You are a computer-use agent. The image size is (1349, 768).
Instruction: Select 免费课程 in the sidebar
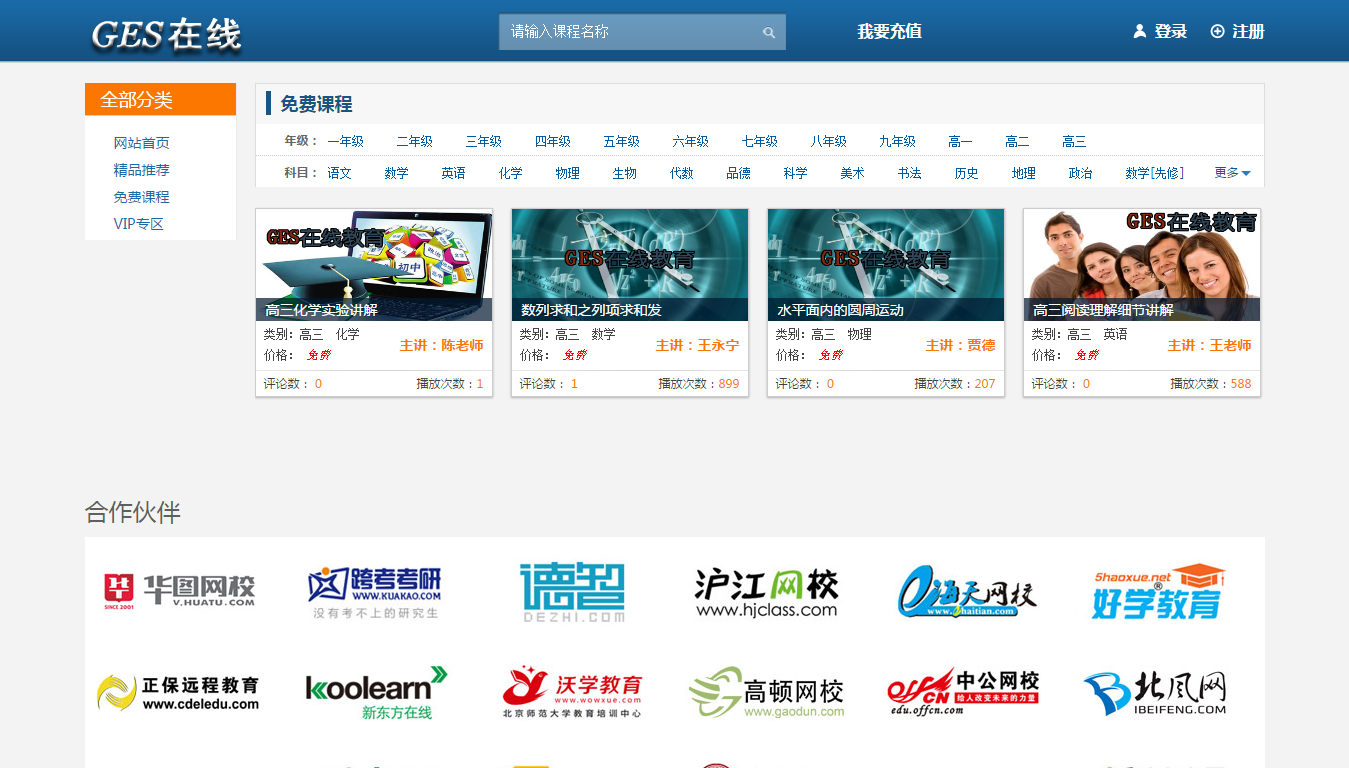coord(141,197)
